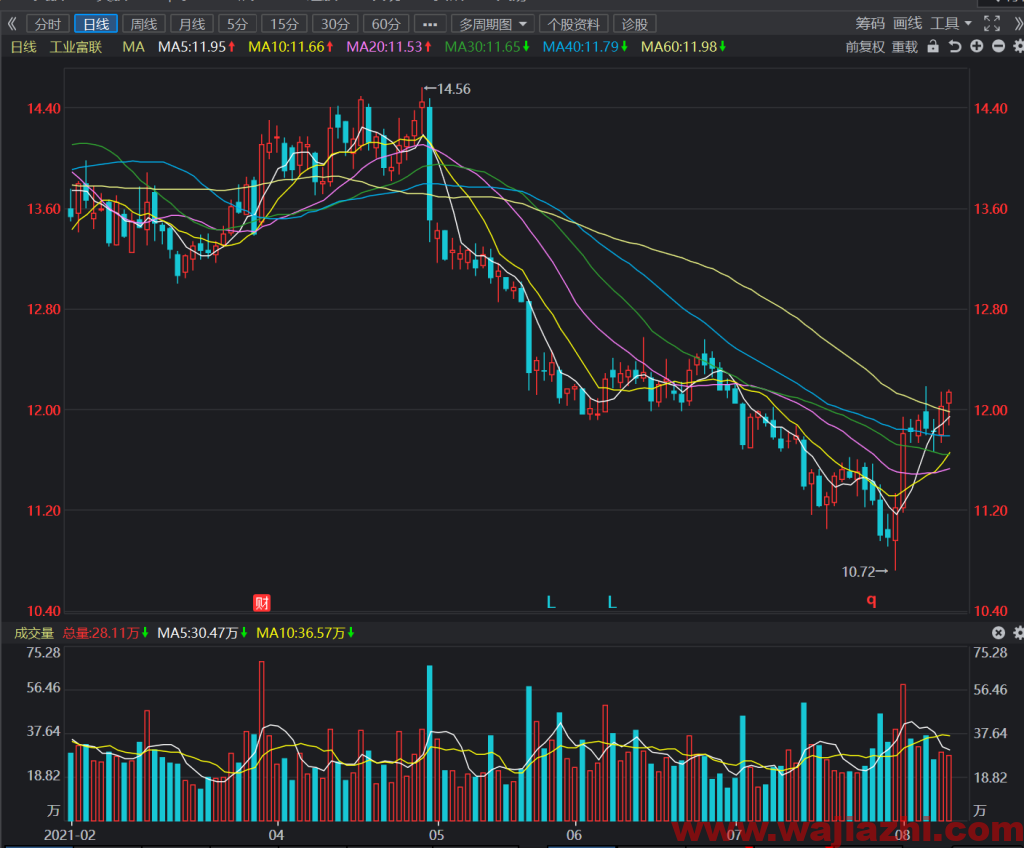Screen dimensions: 1024x848
Task: Select the 60分 period tab
Action: [385, 24]
